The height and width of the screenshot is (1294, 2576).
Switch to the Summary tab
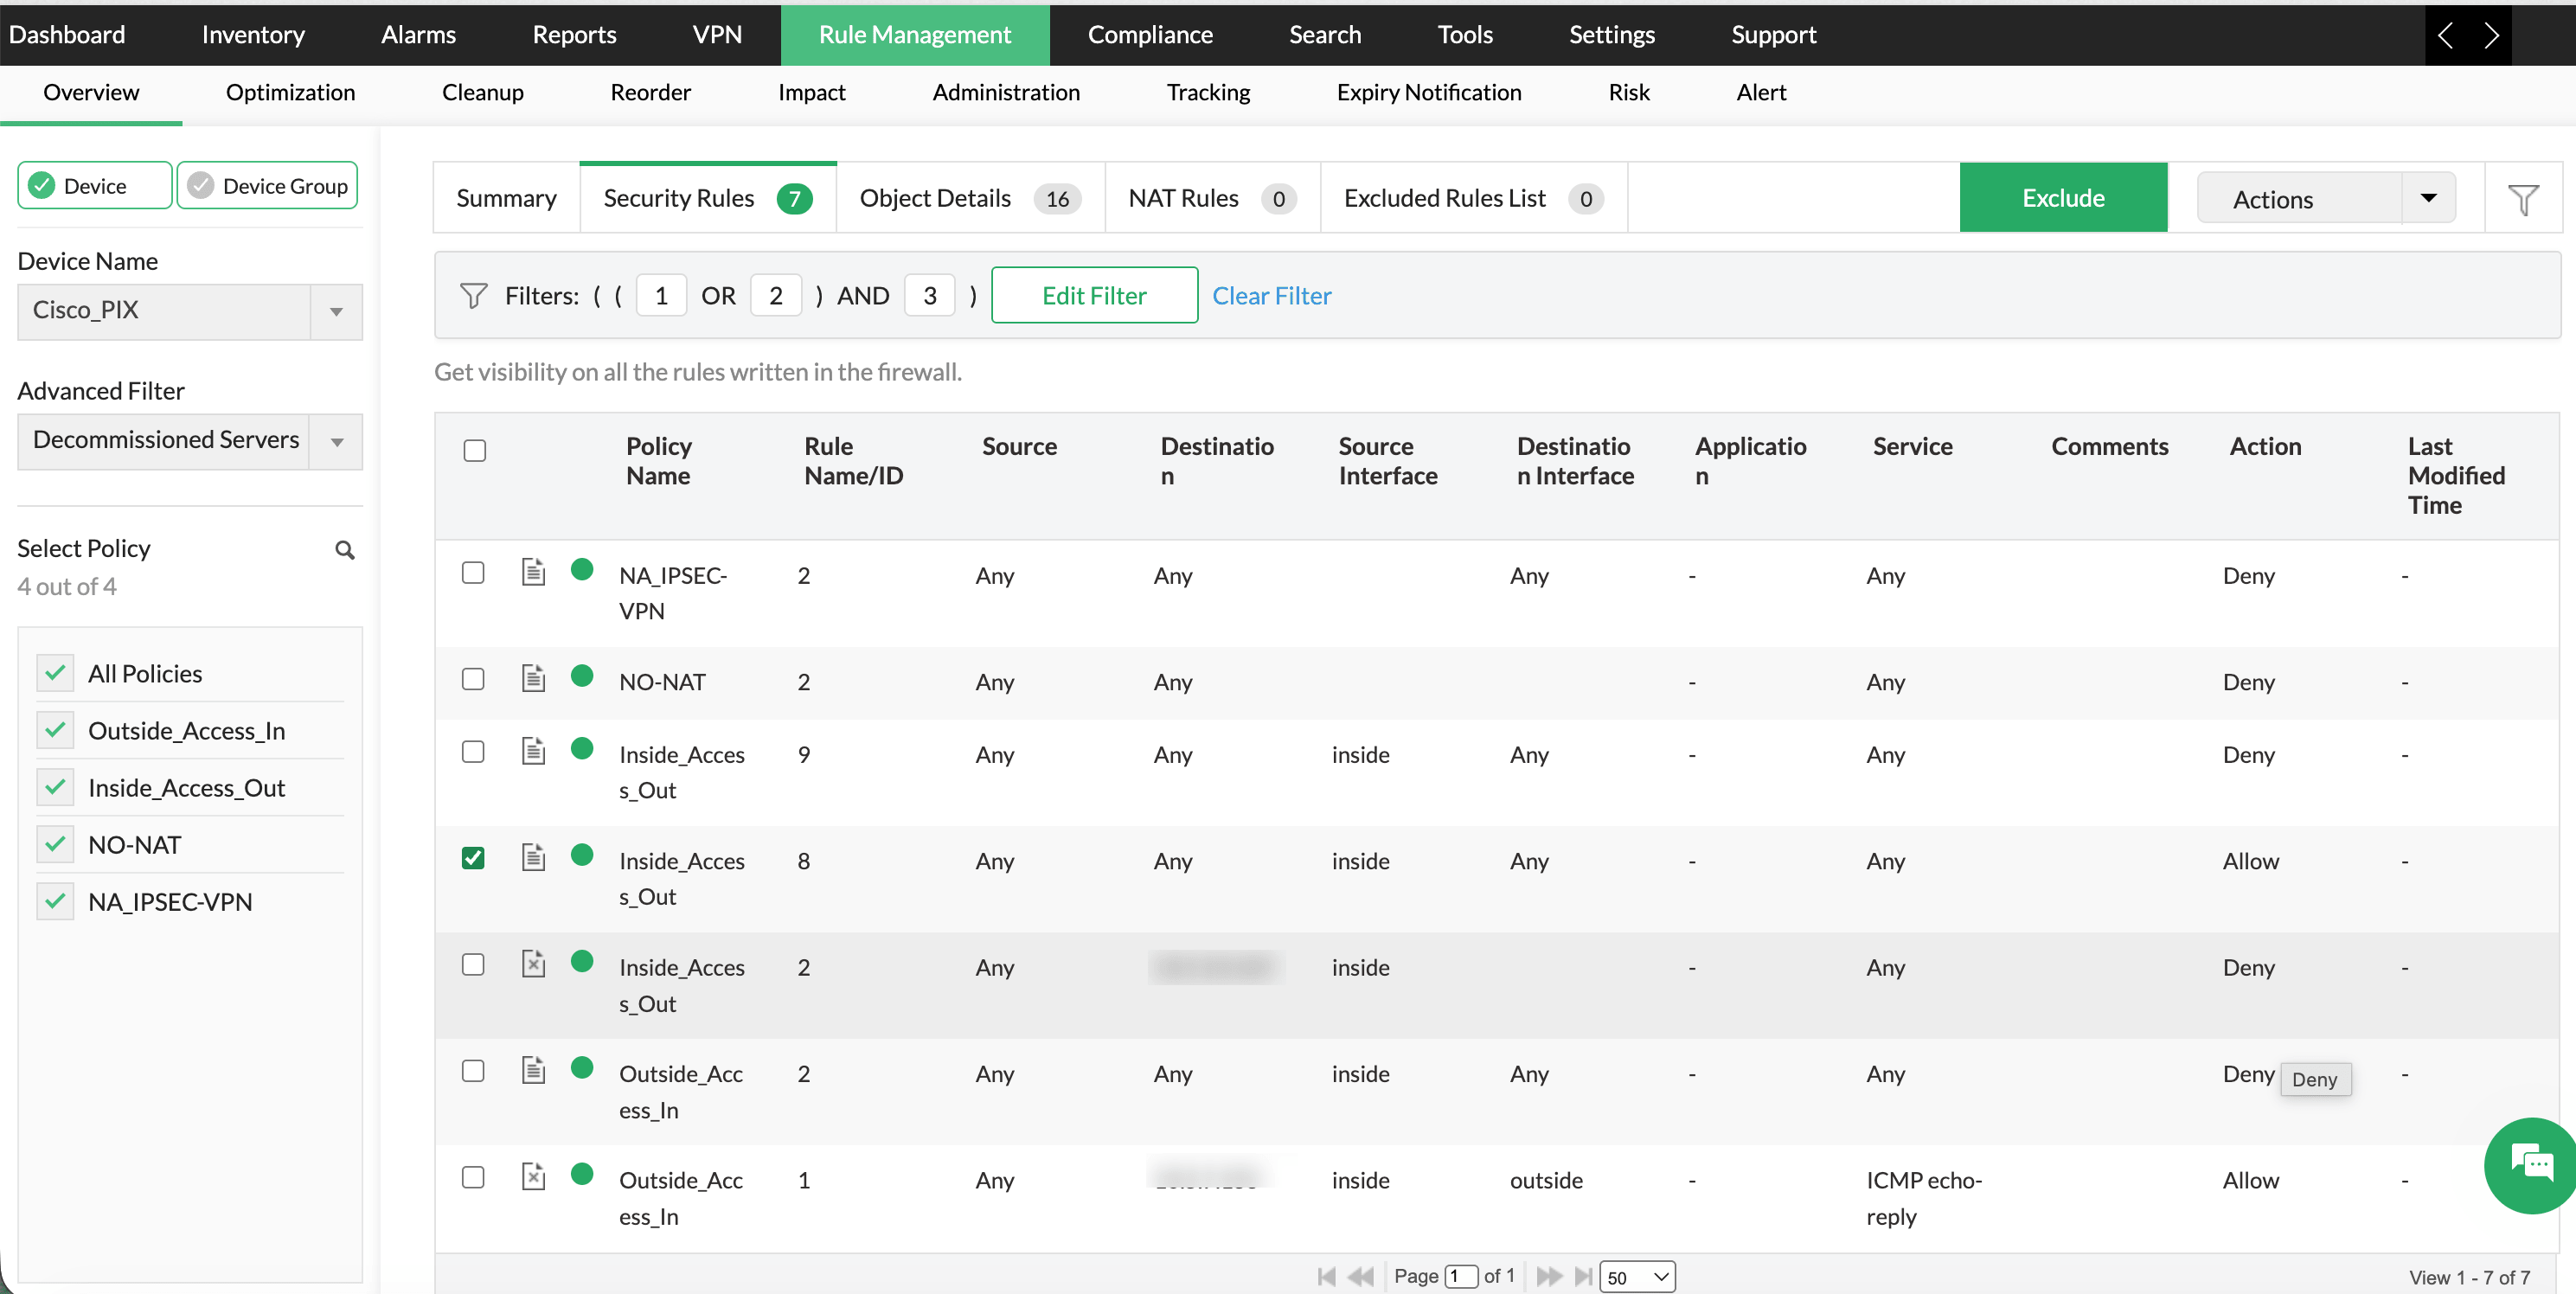pyautogui.click(x=506, y=198)
